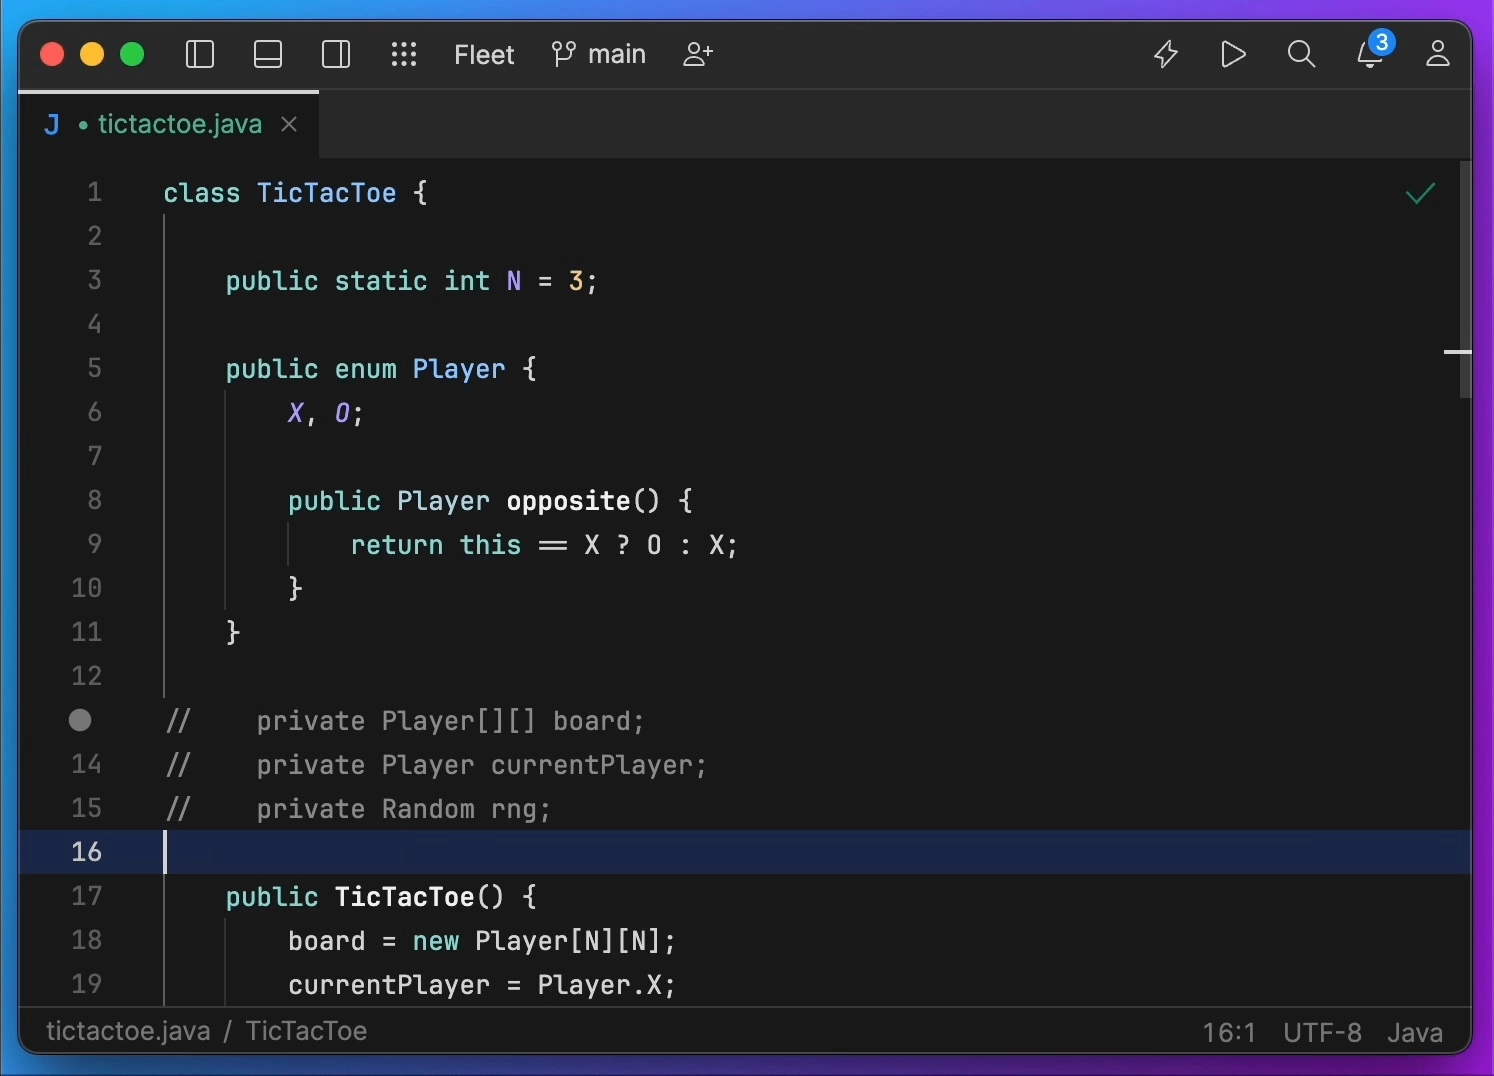The height and width of the screenshot is (1076, 1494).
Task: Toggle the bottom panel
Action: coord(268,54)
